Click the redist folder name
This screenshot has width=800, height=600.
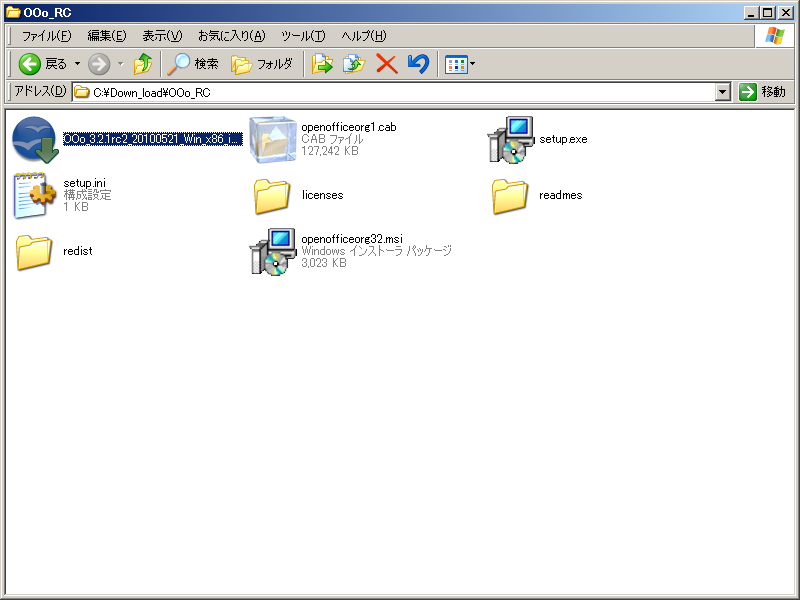click(x=78, y=251)
